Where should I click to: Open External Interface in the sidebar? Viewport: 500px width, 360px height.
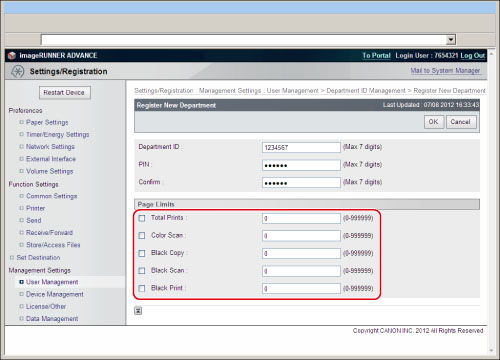pos(51,159)
